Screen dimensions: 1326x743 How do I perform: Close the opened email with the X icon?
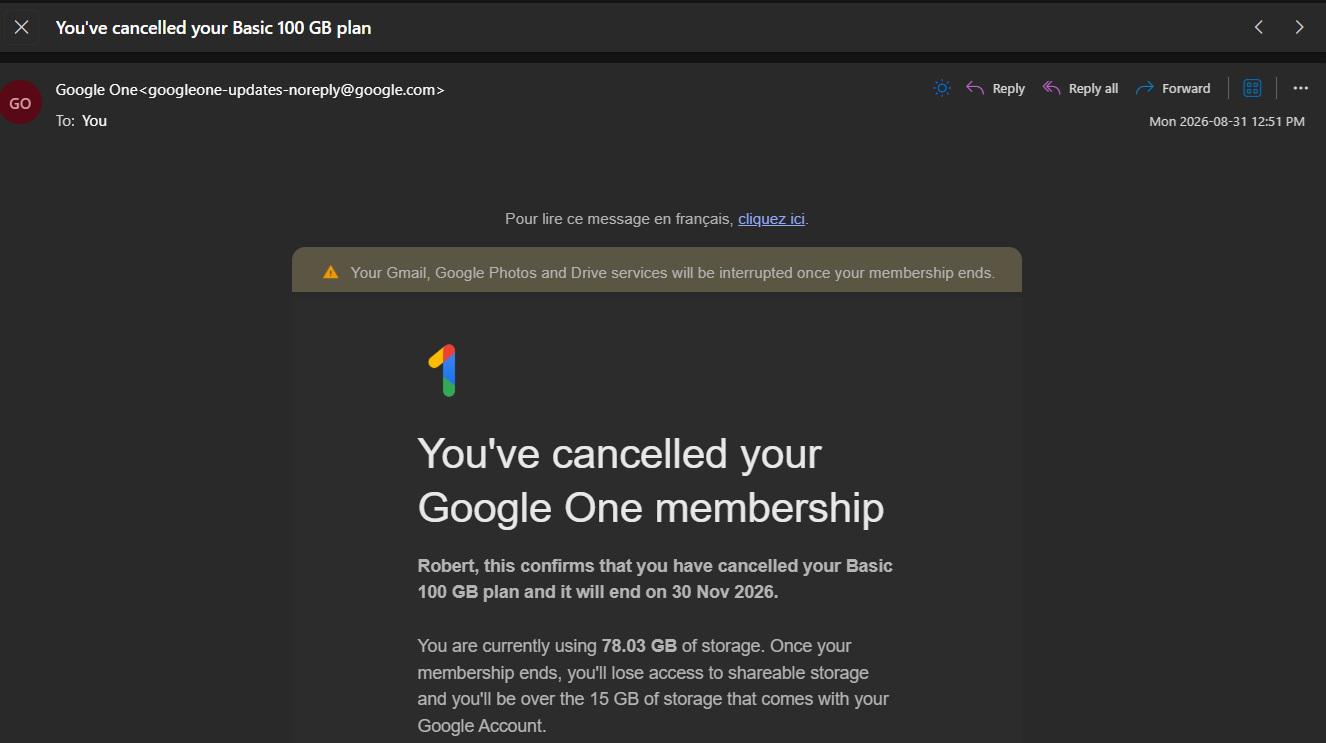[21, 27]
